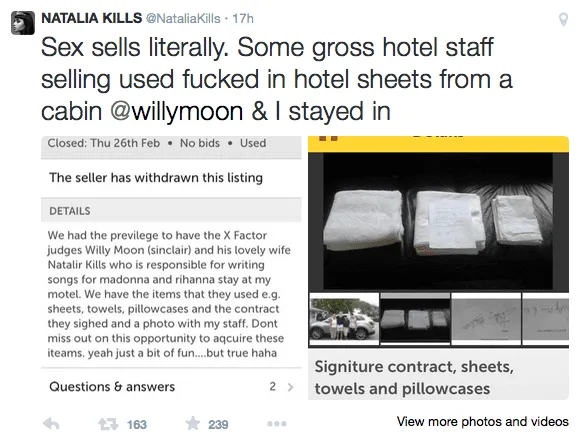Open the large folded sheets photo
The height and width of the screenshot is (443, 580).
click(438, 221)
